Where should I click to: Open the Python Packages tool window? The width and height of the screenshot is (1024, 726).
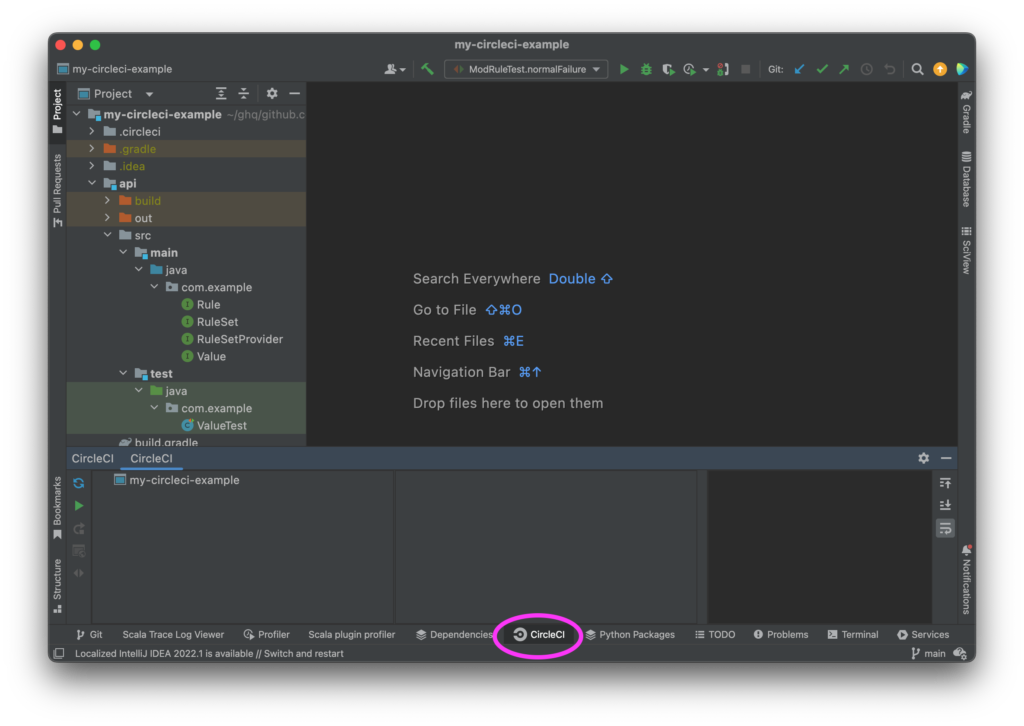630,635
